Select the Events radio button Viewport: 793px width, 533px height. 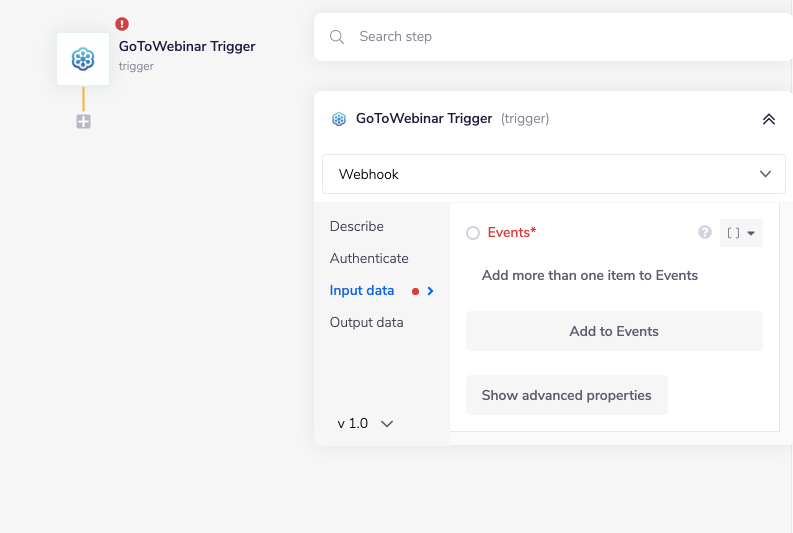[473, 233]
